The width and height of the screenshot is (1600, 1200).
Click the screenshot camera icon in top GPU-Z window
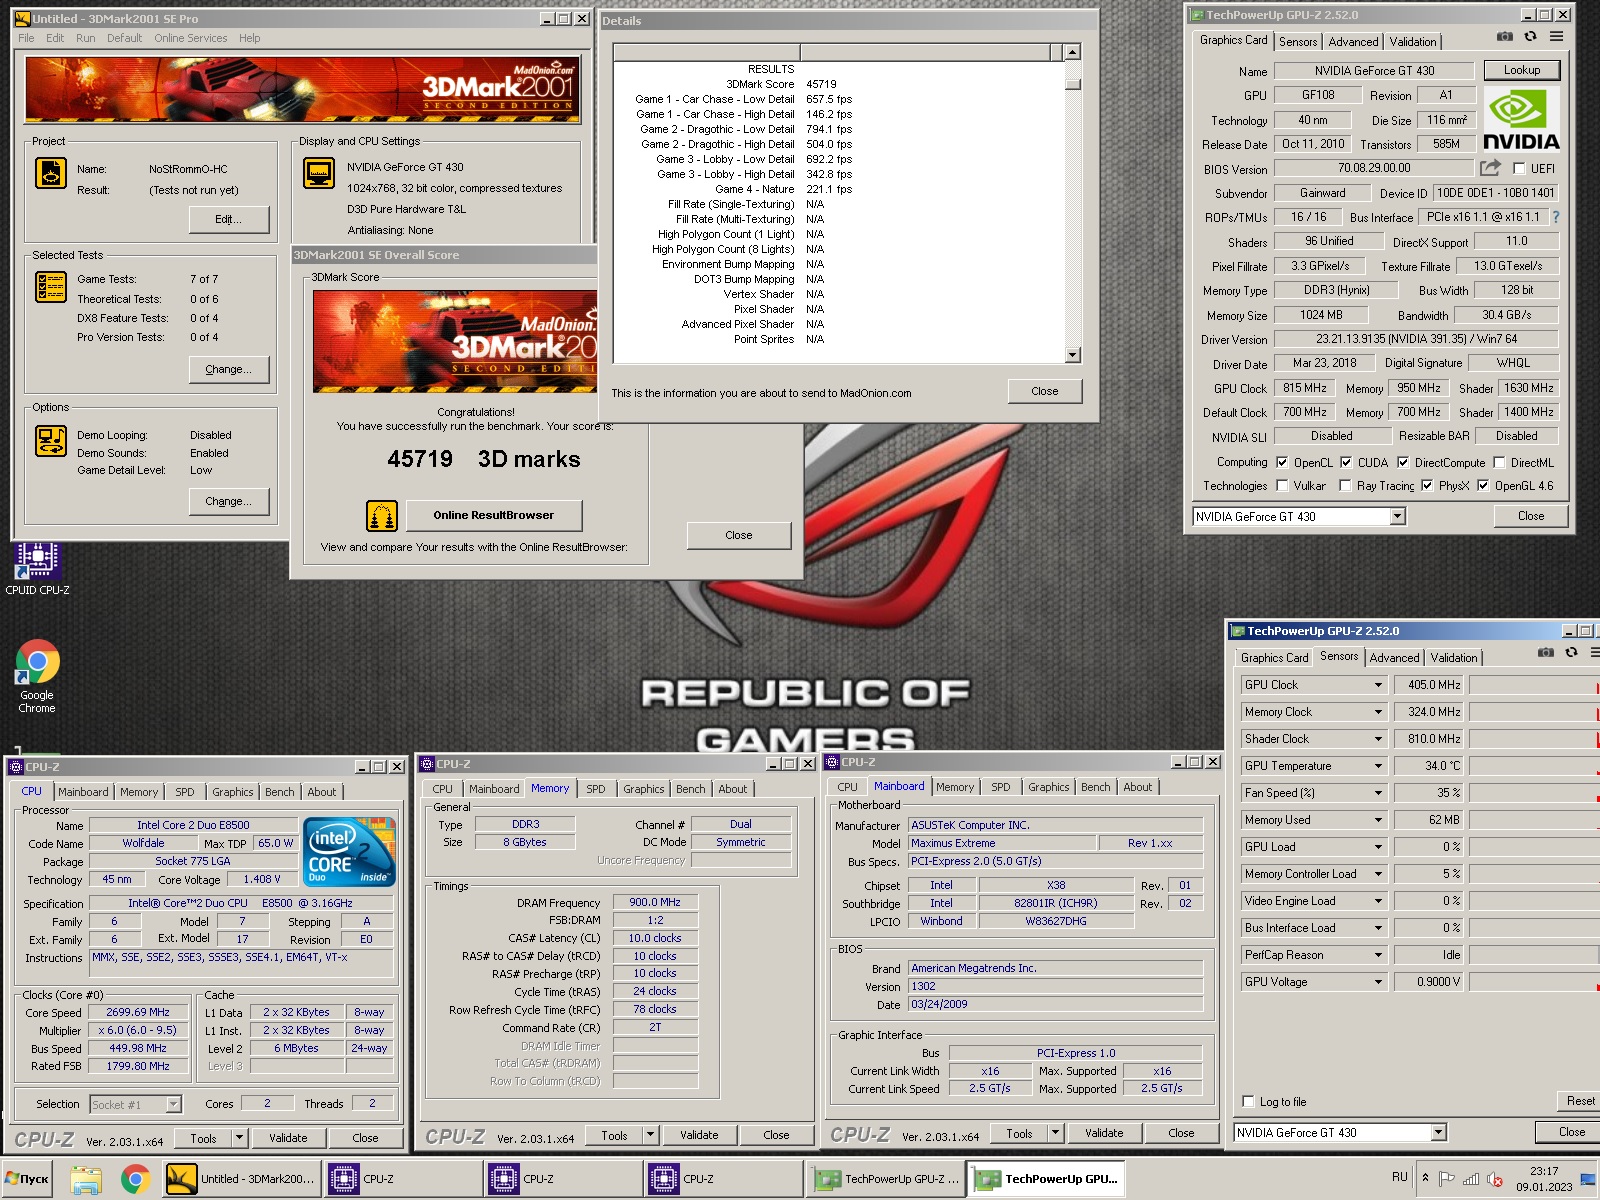point(1504,37)
